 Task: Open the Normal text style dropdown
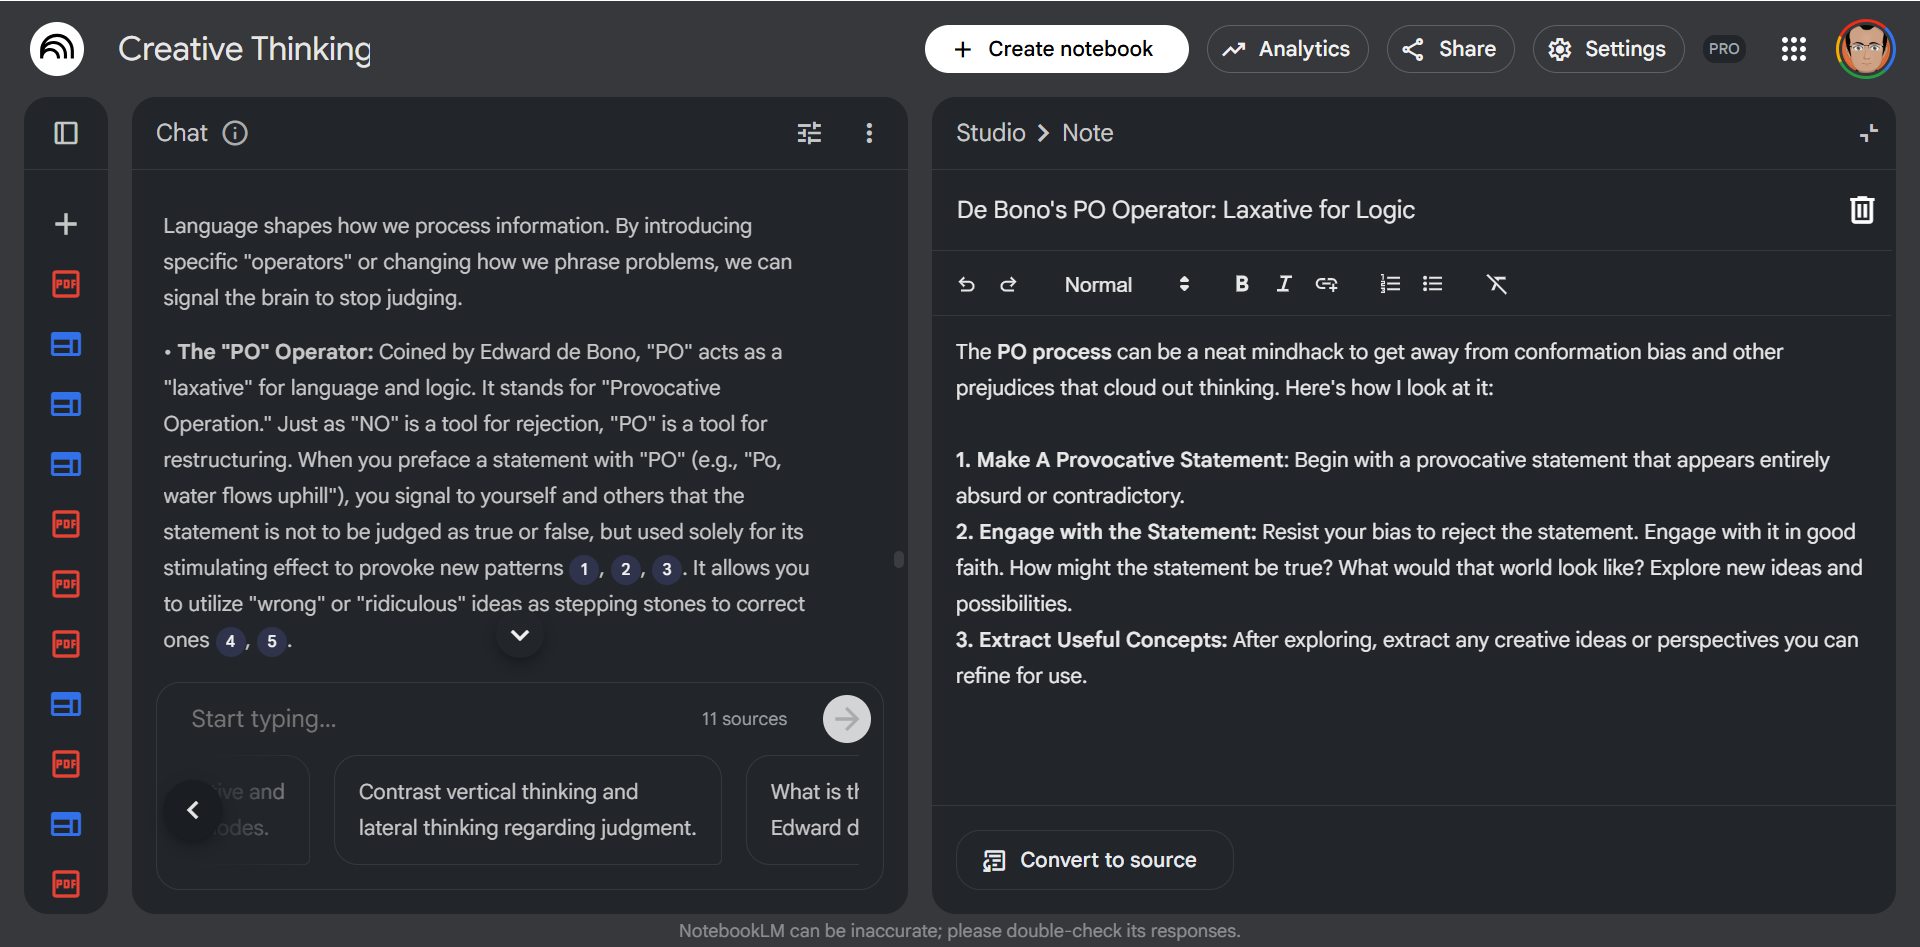pos(1126,285)
